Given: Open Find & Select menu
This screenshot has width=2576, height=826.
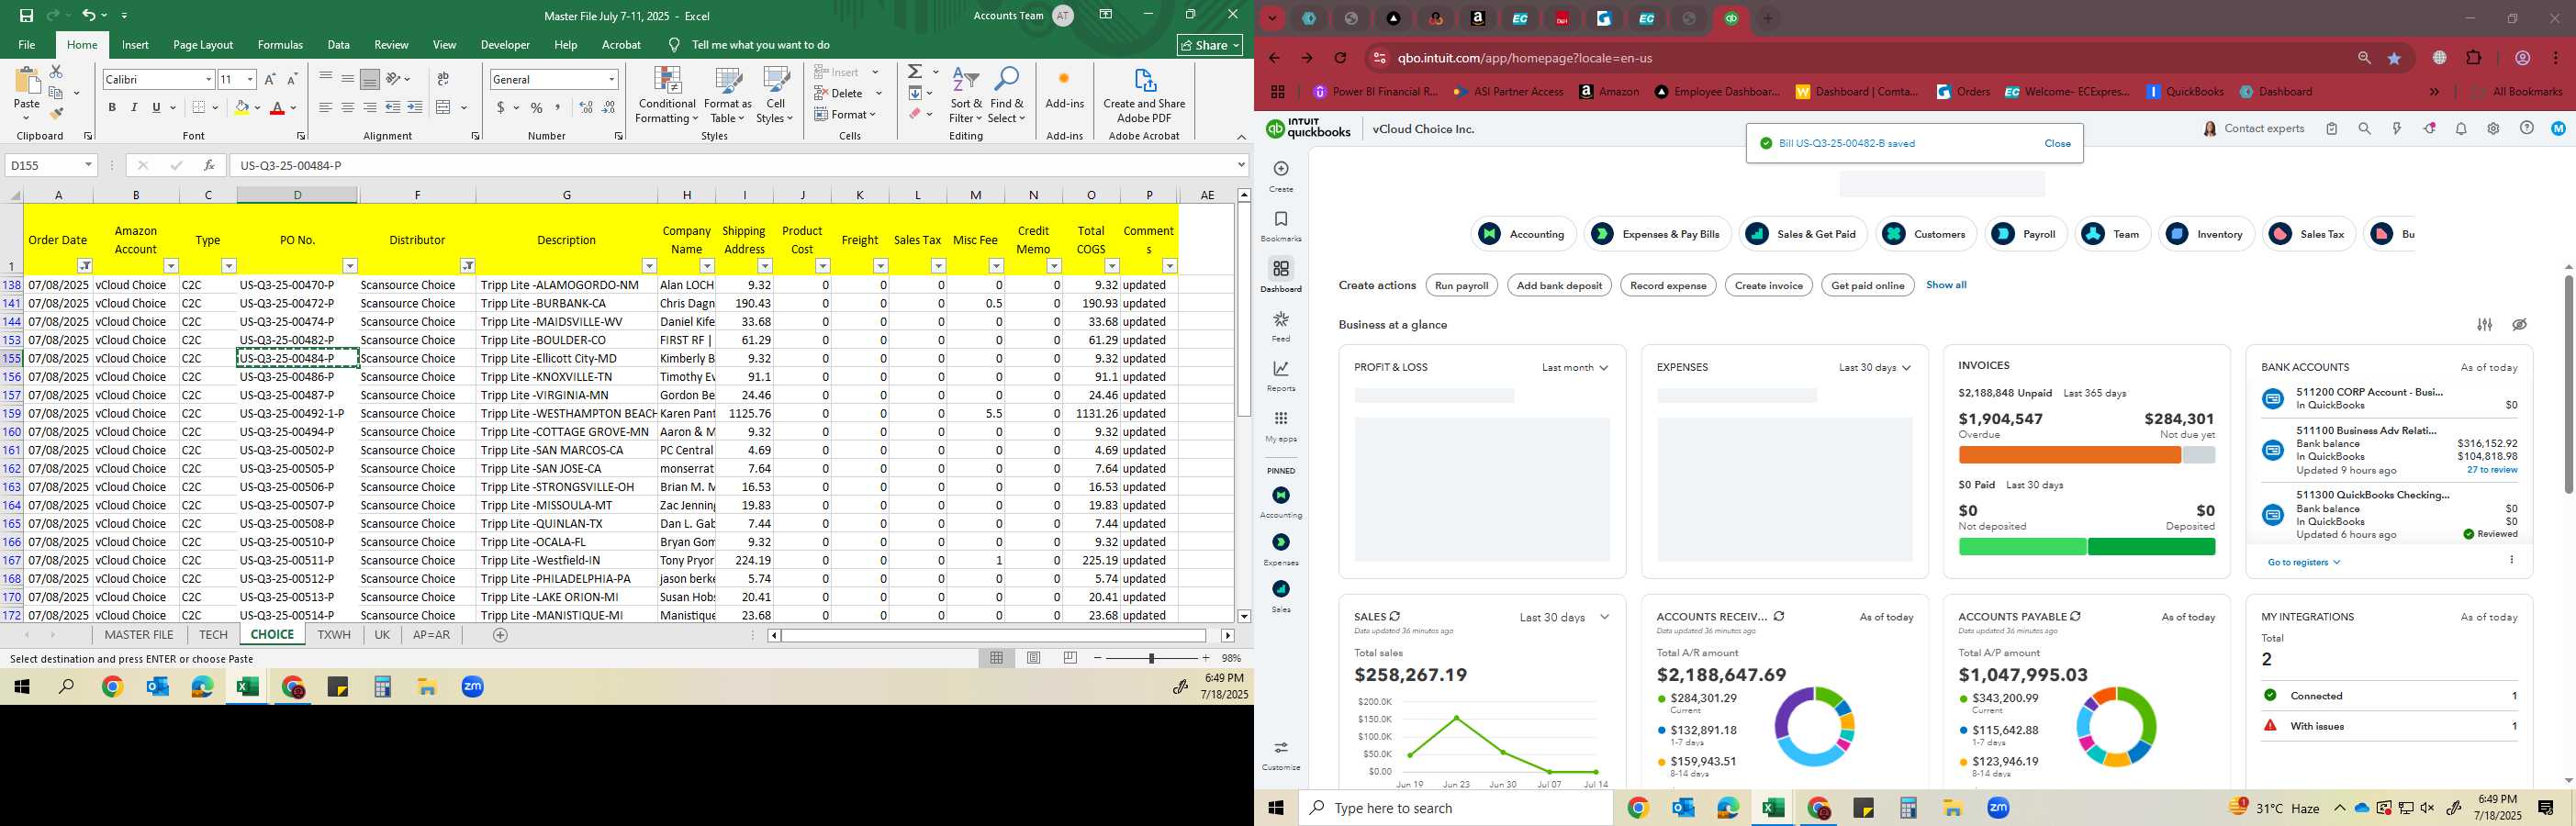Looking at the screenshot, I should click(1007, 96).
